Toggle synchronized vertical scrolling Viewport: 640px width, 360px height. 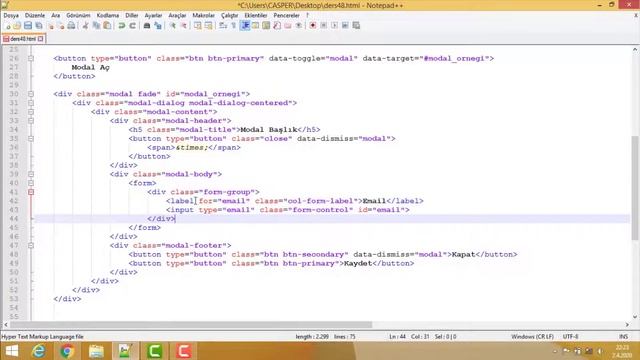pos(198,26)
